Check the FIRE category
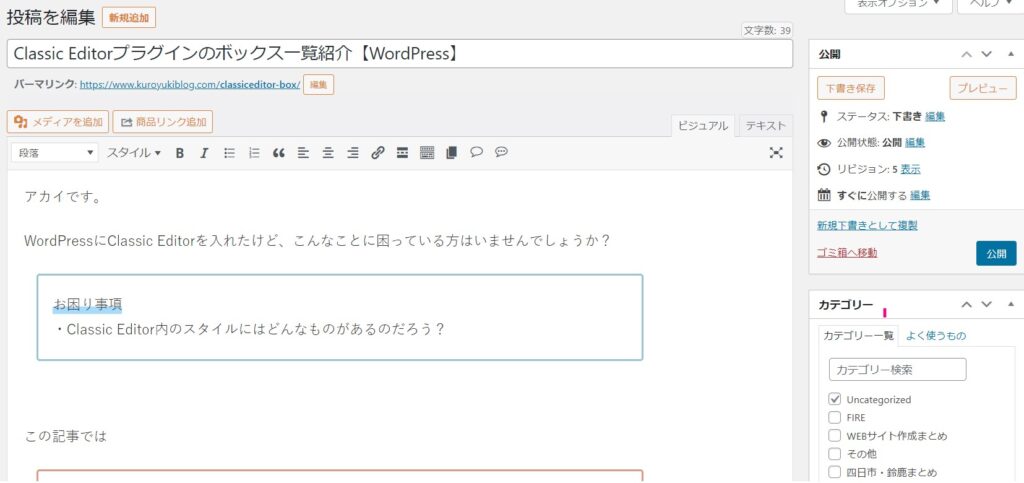The image size is (1024, 483). pos(835,418)
